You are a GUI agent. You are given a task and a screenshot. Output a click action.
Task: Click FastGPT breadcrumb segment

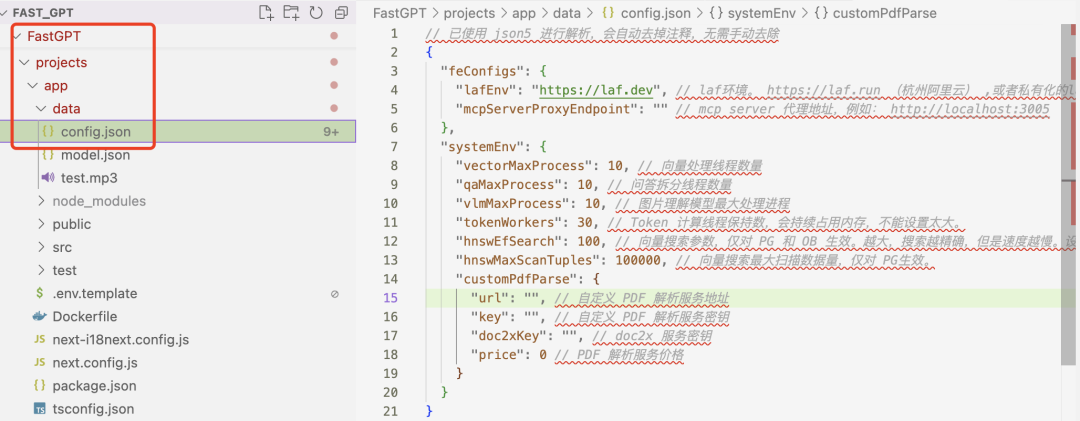pos(397,13)
